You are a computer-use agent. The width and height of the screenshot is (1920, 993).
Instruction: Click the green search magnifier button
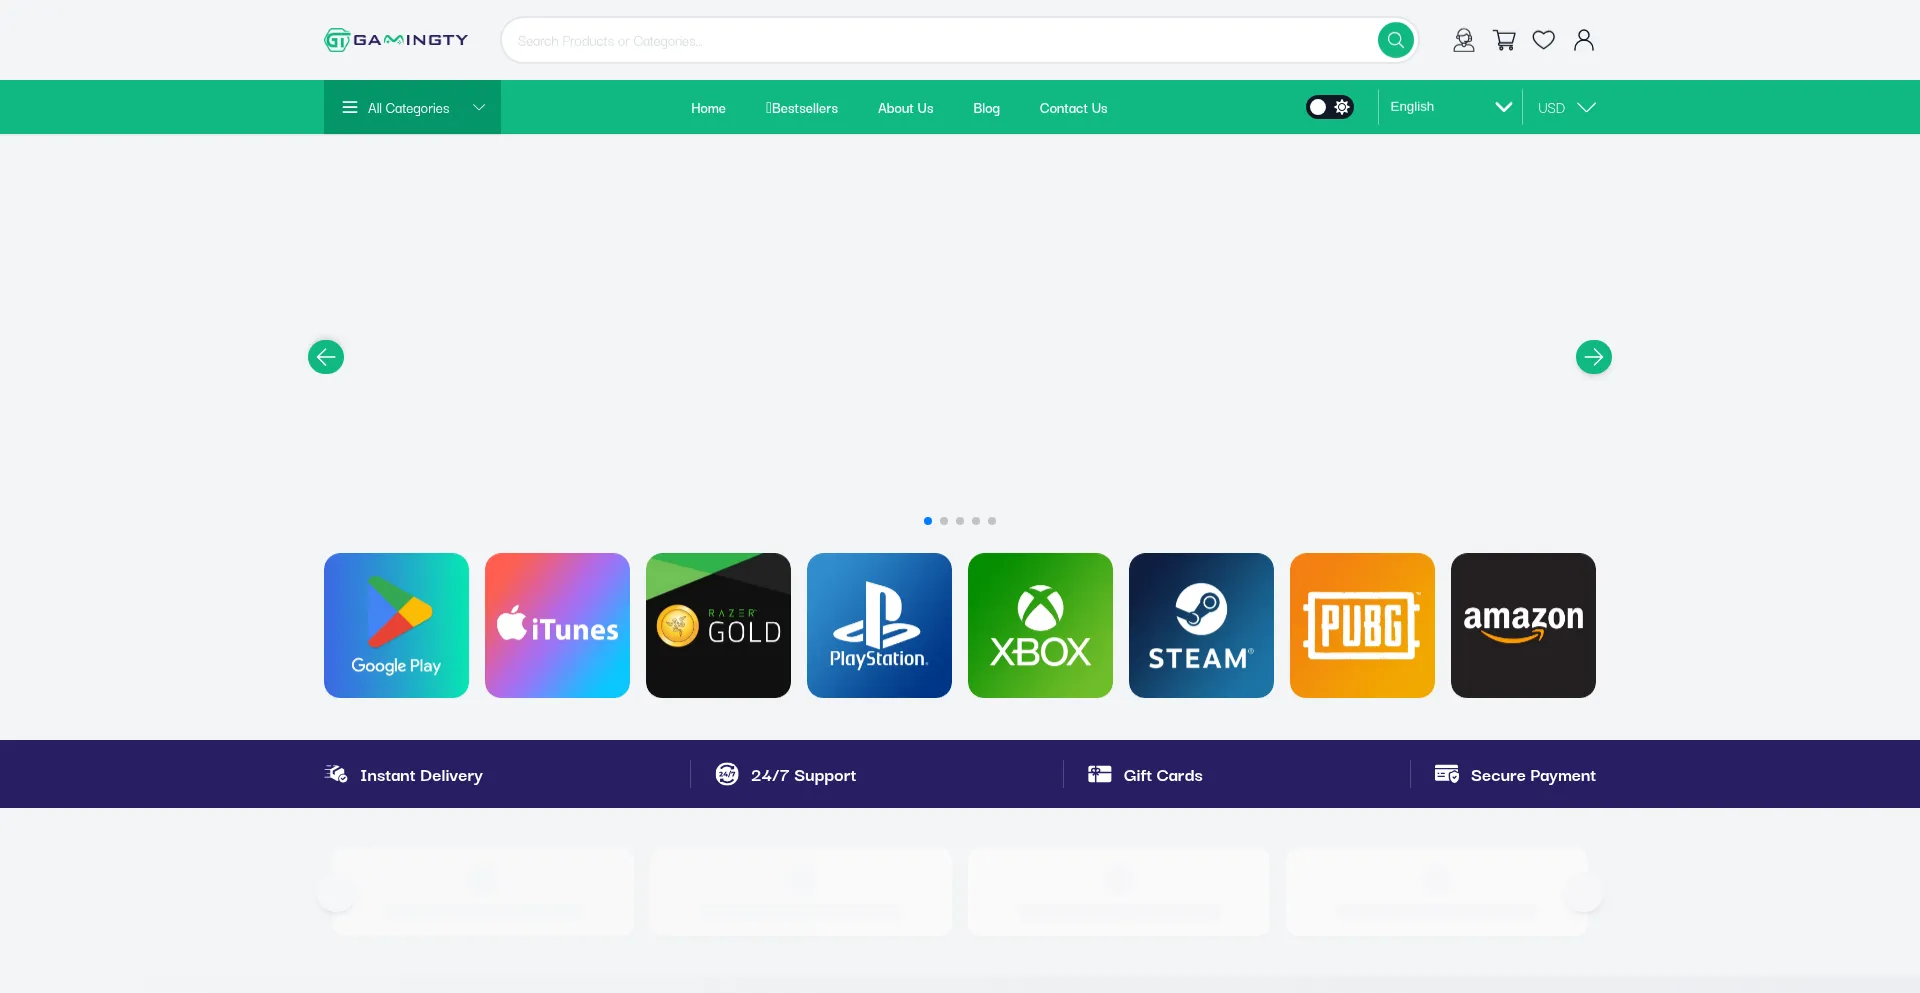coord(1395,40)
